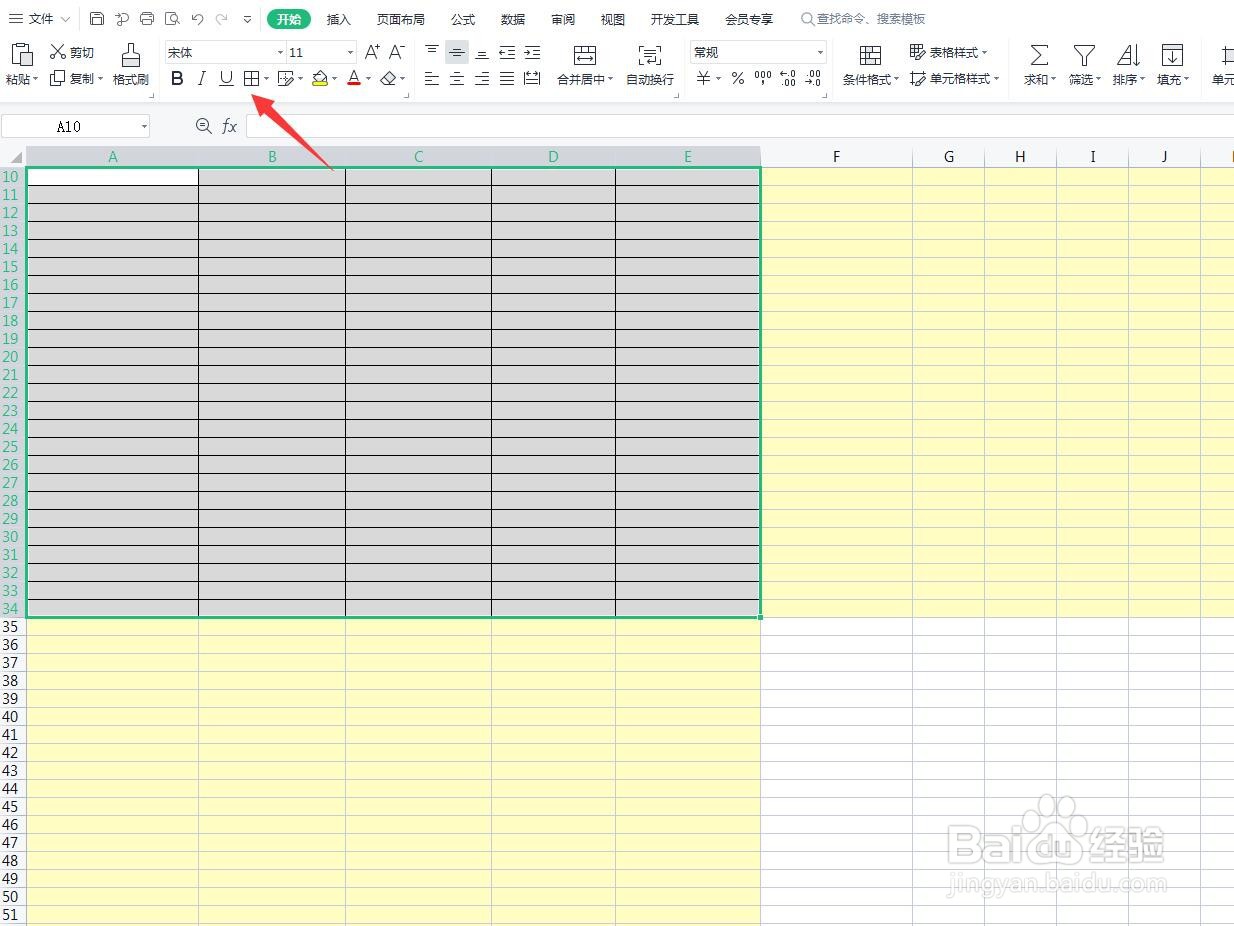Viewport: 1234px width, 926px height.
Task: Expand the Copy (复制) dropdown arrow
Action: (x=100, y=79)
